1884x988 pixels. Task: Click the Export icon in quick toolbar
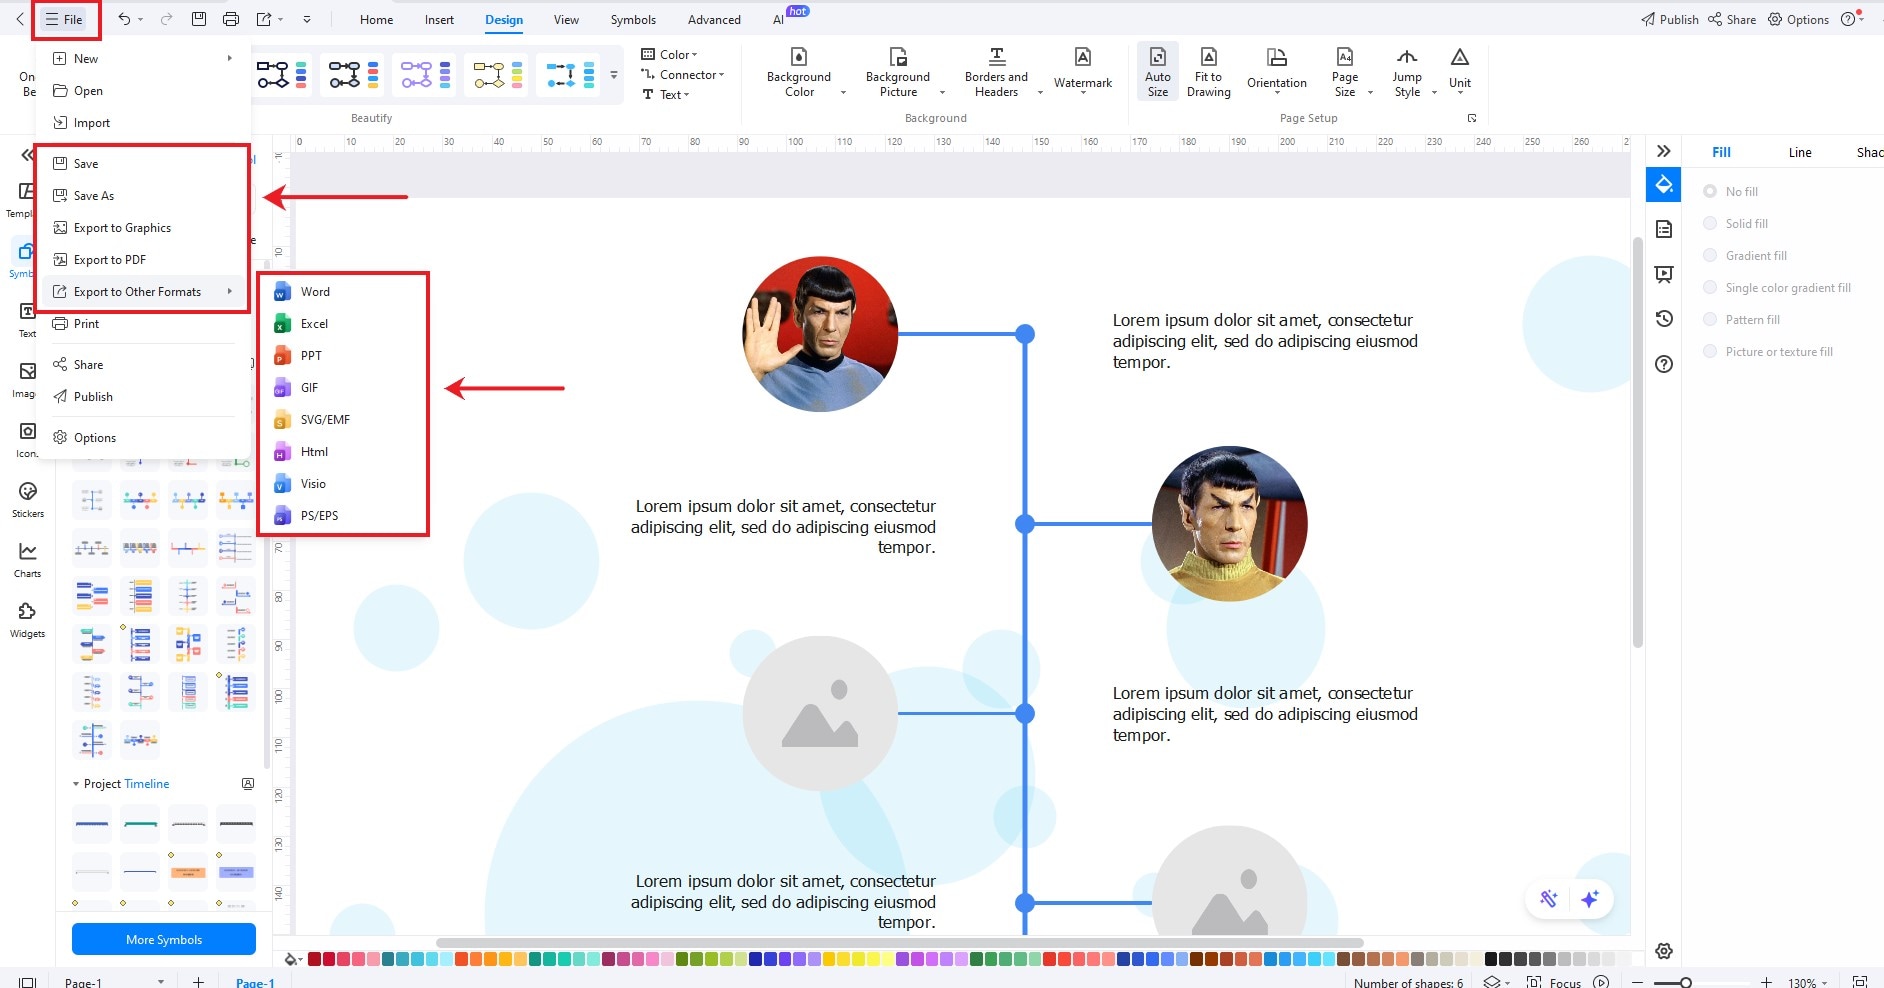[264, 19]
